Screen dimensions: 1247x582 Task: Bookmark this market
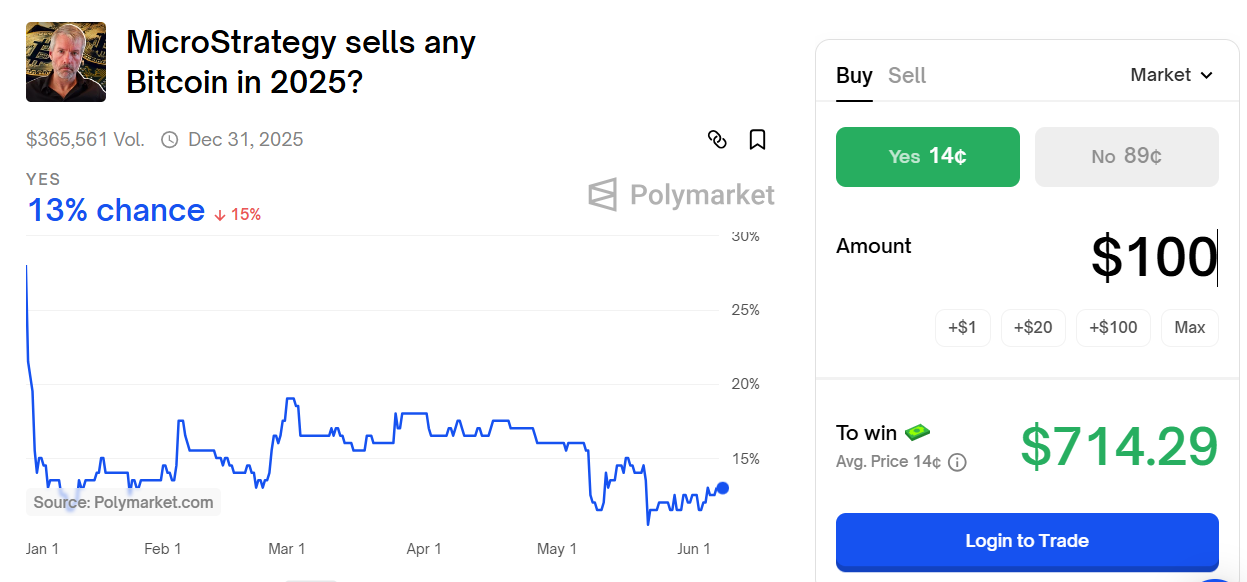point(757,140)
